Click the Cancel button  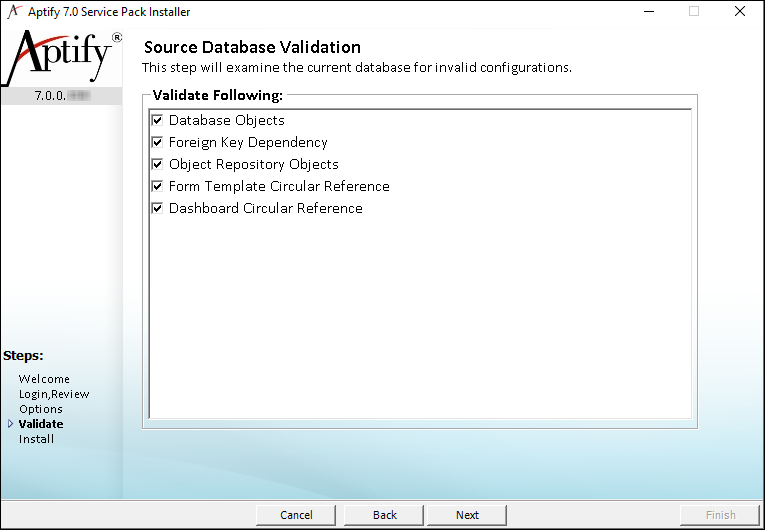coord(296,515)
